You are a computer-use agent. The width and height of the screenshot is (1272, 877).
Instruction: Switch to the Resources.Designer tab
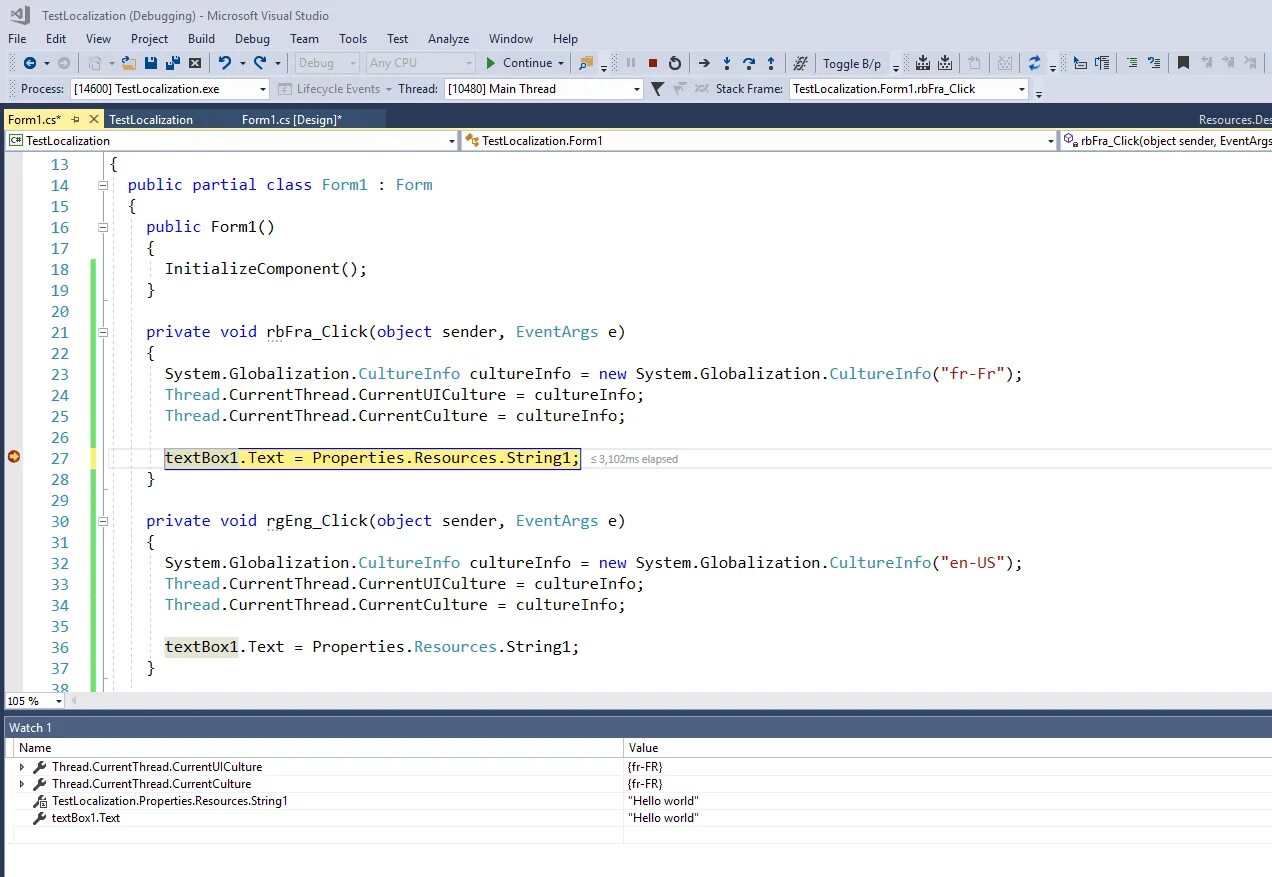[x=1234, y=119]
